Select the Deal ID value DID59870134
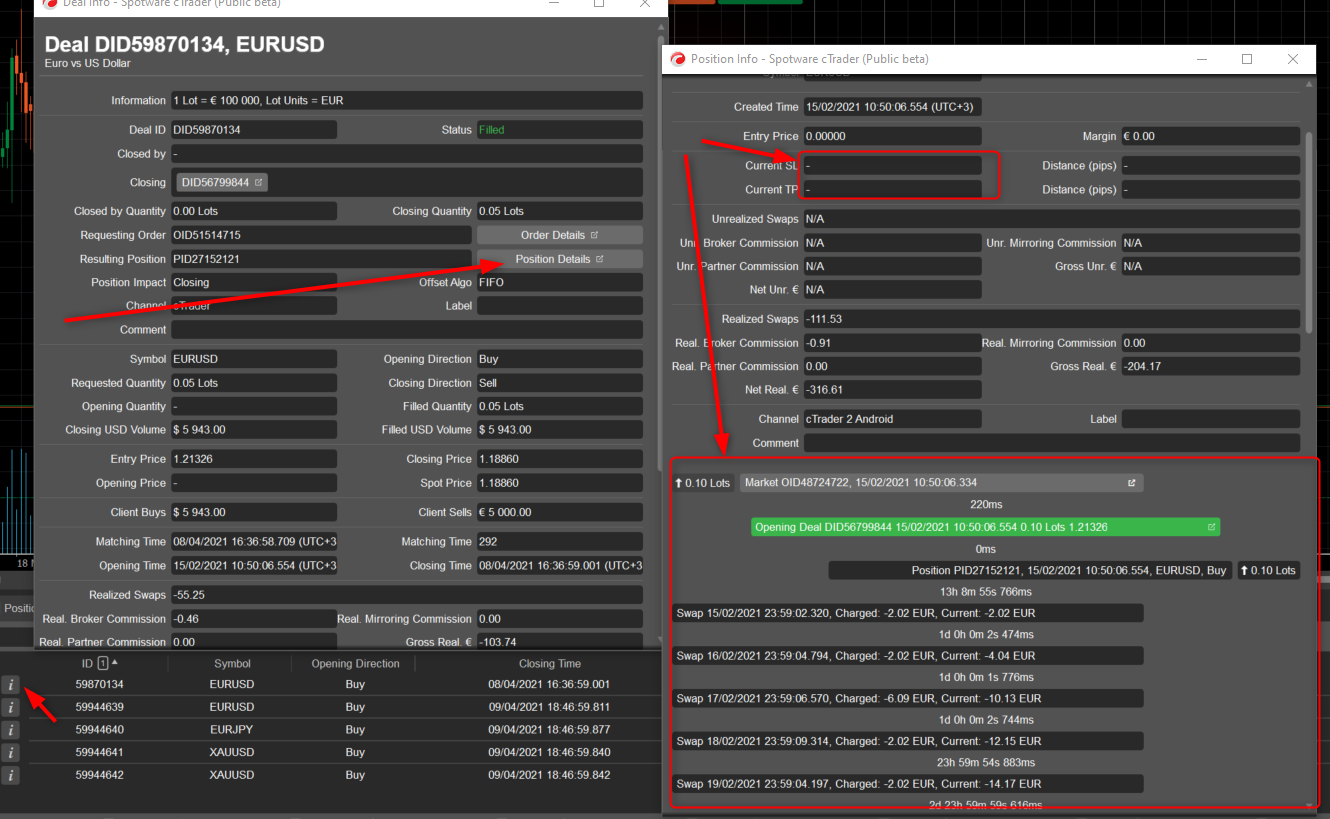The height and width of the screenshot is (819, 1330). (254, 130)
